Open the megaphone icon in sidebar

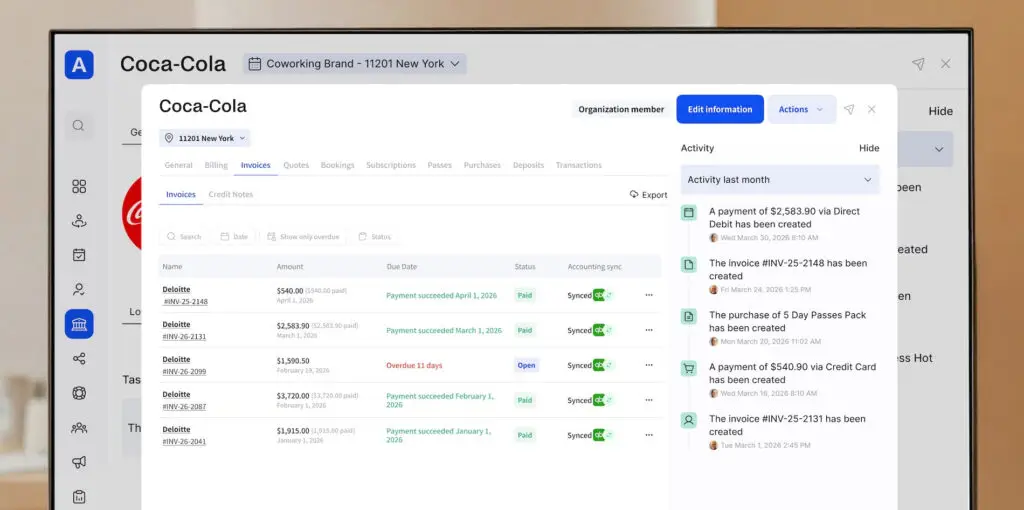tap(79, 462)
